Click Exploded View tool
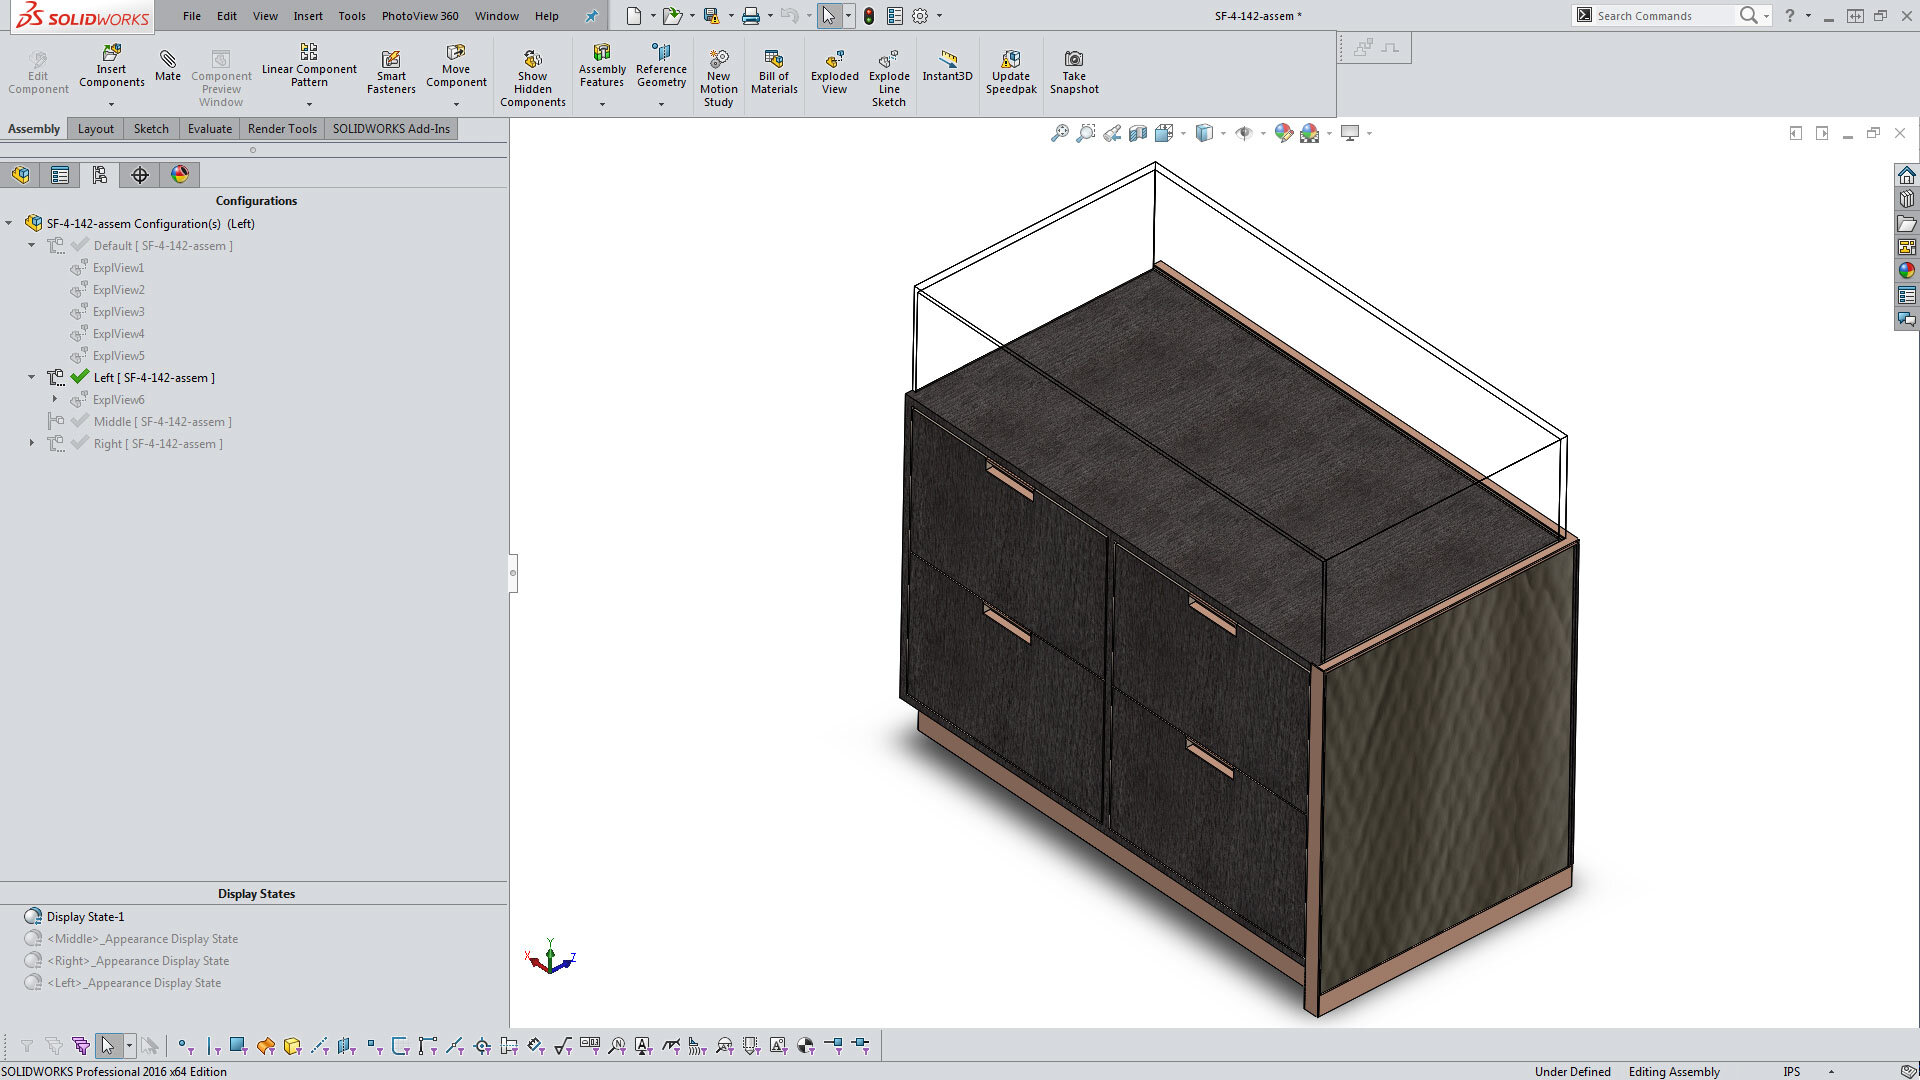Viewport: 1920px width, 1080px height. pyautogui.click(x=834, y=72)
